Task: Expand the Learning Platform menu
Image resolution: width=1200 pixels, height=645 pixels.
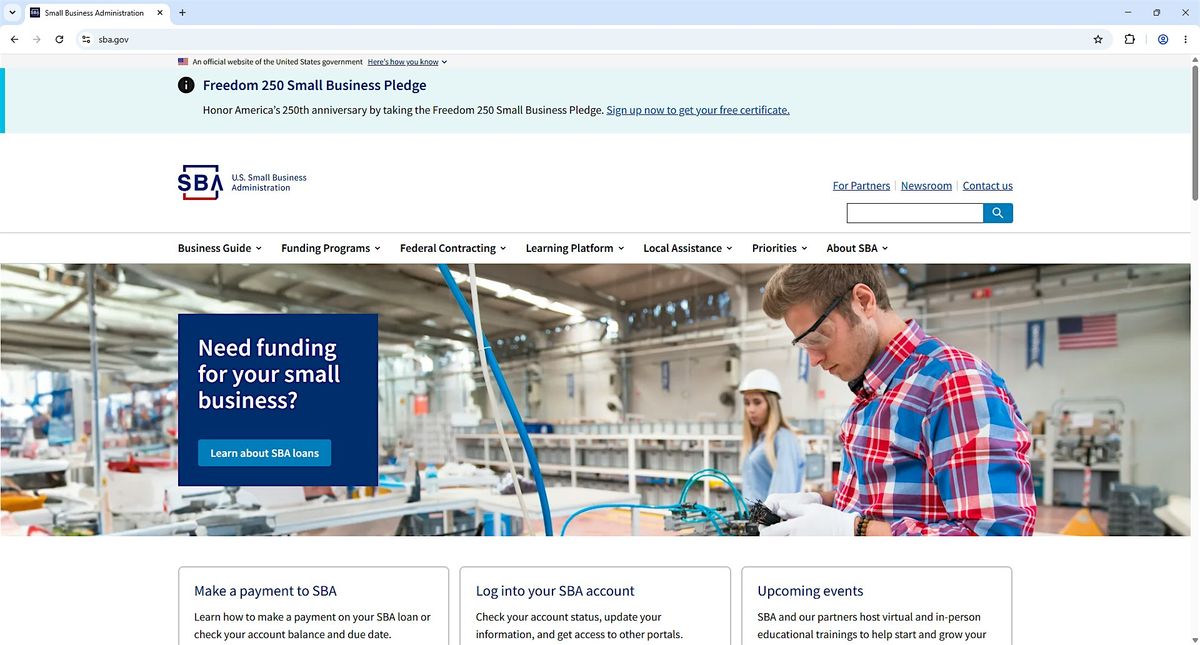Action: 575,248
